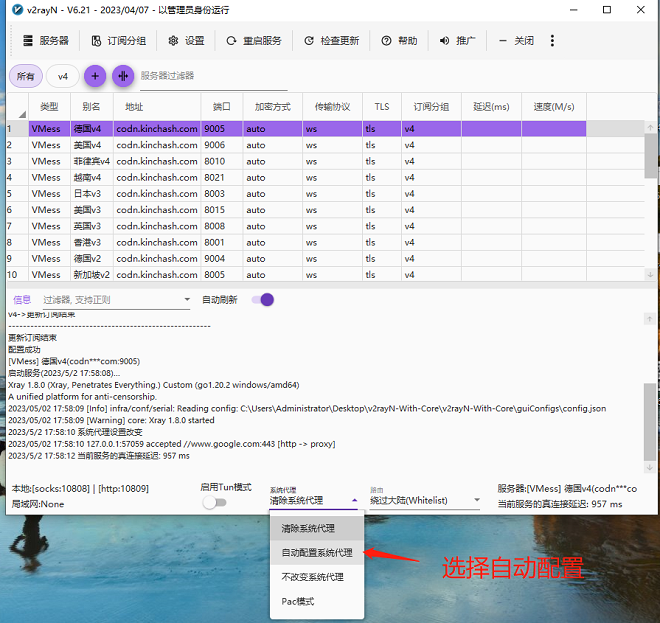Click 重启服务 restart service icon
The width and height of the screenshot is (660, 623).
coord(231,41)
